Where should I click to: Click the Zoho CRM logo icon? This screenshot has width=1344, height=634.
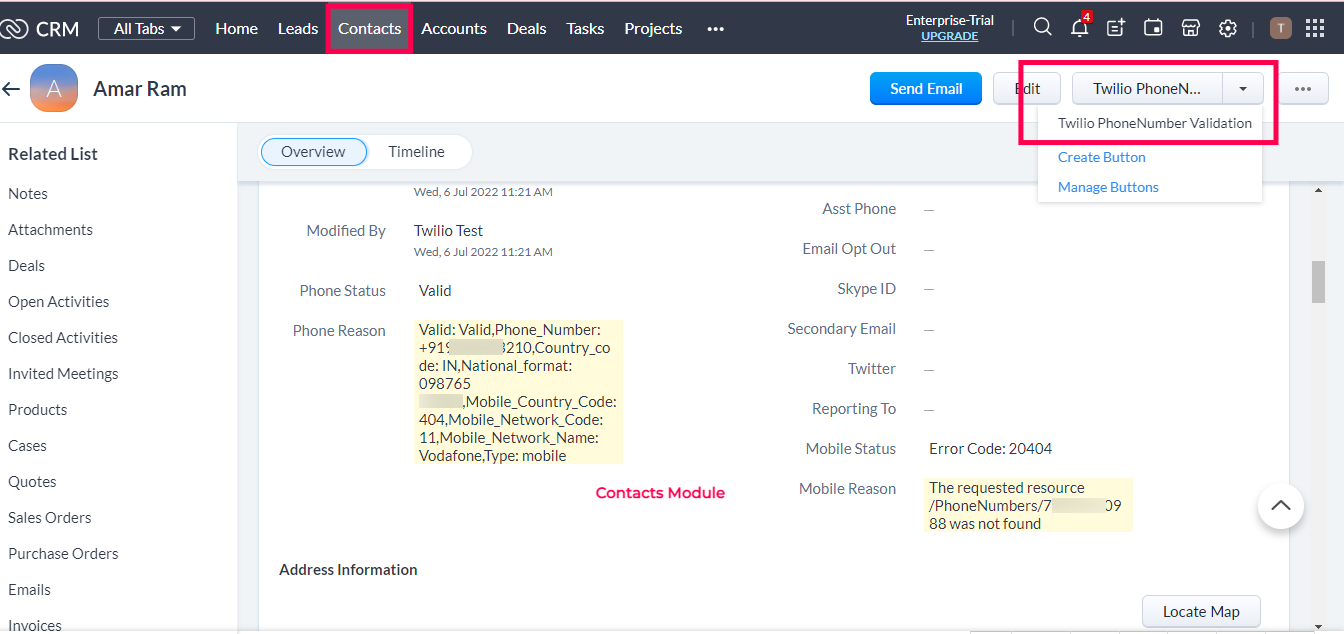point(14,29)
